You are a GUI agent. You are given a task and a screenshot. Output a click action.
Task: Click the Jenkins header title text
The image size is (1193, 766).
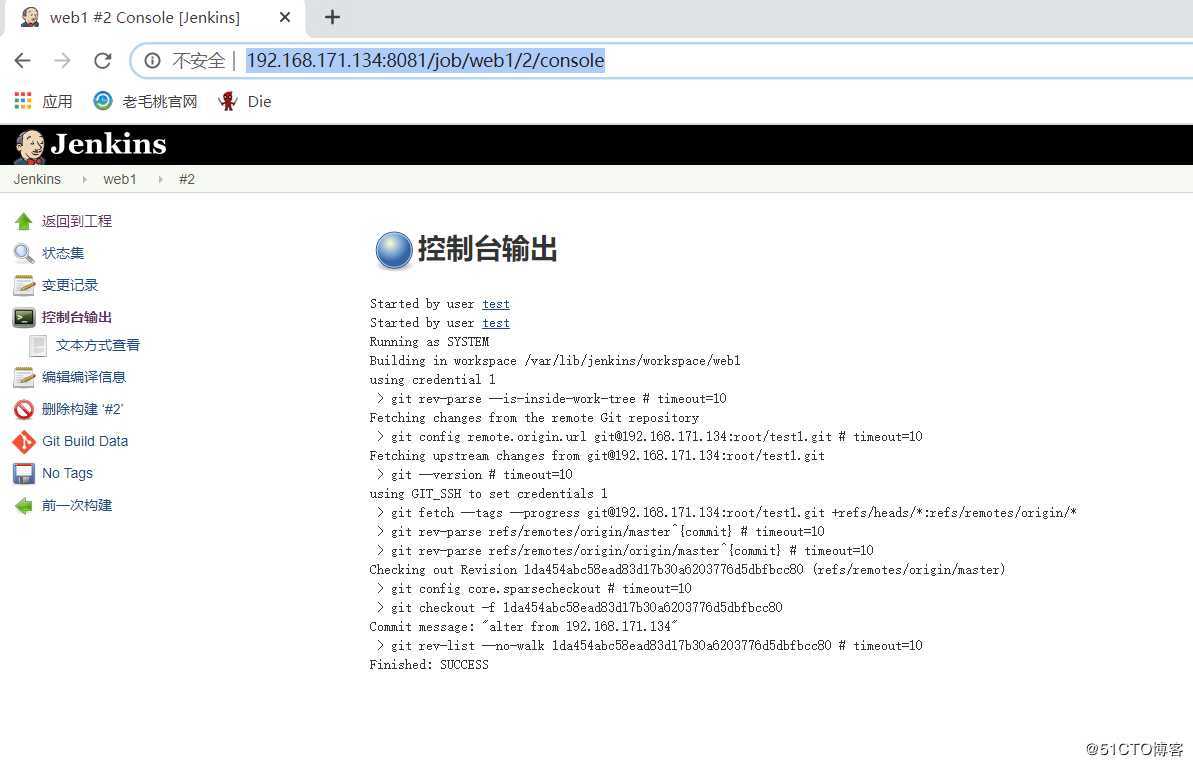(x=108, y=144)
